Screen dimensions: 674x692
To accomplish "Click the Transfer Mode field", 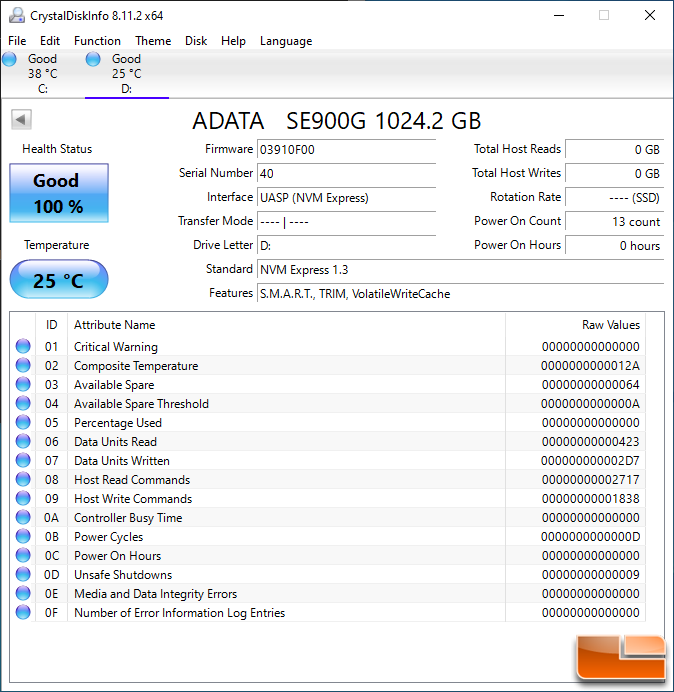I will point(346,222).
